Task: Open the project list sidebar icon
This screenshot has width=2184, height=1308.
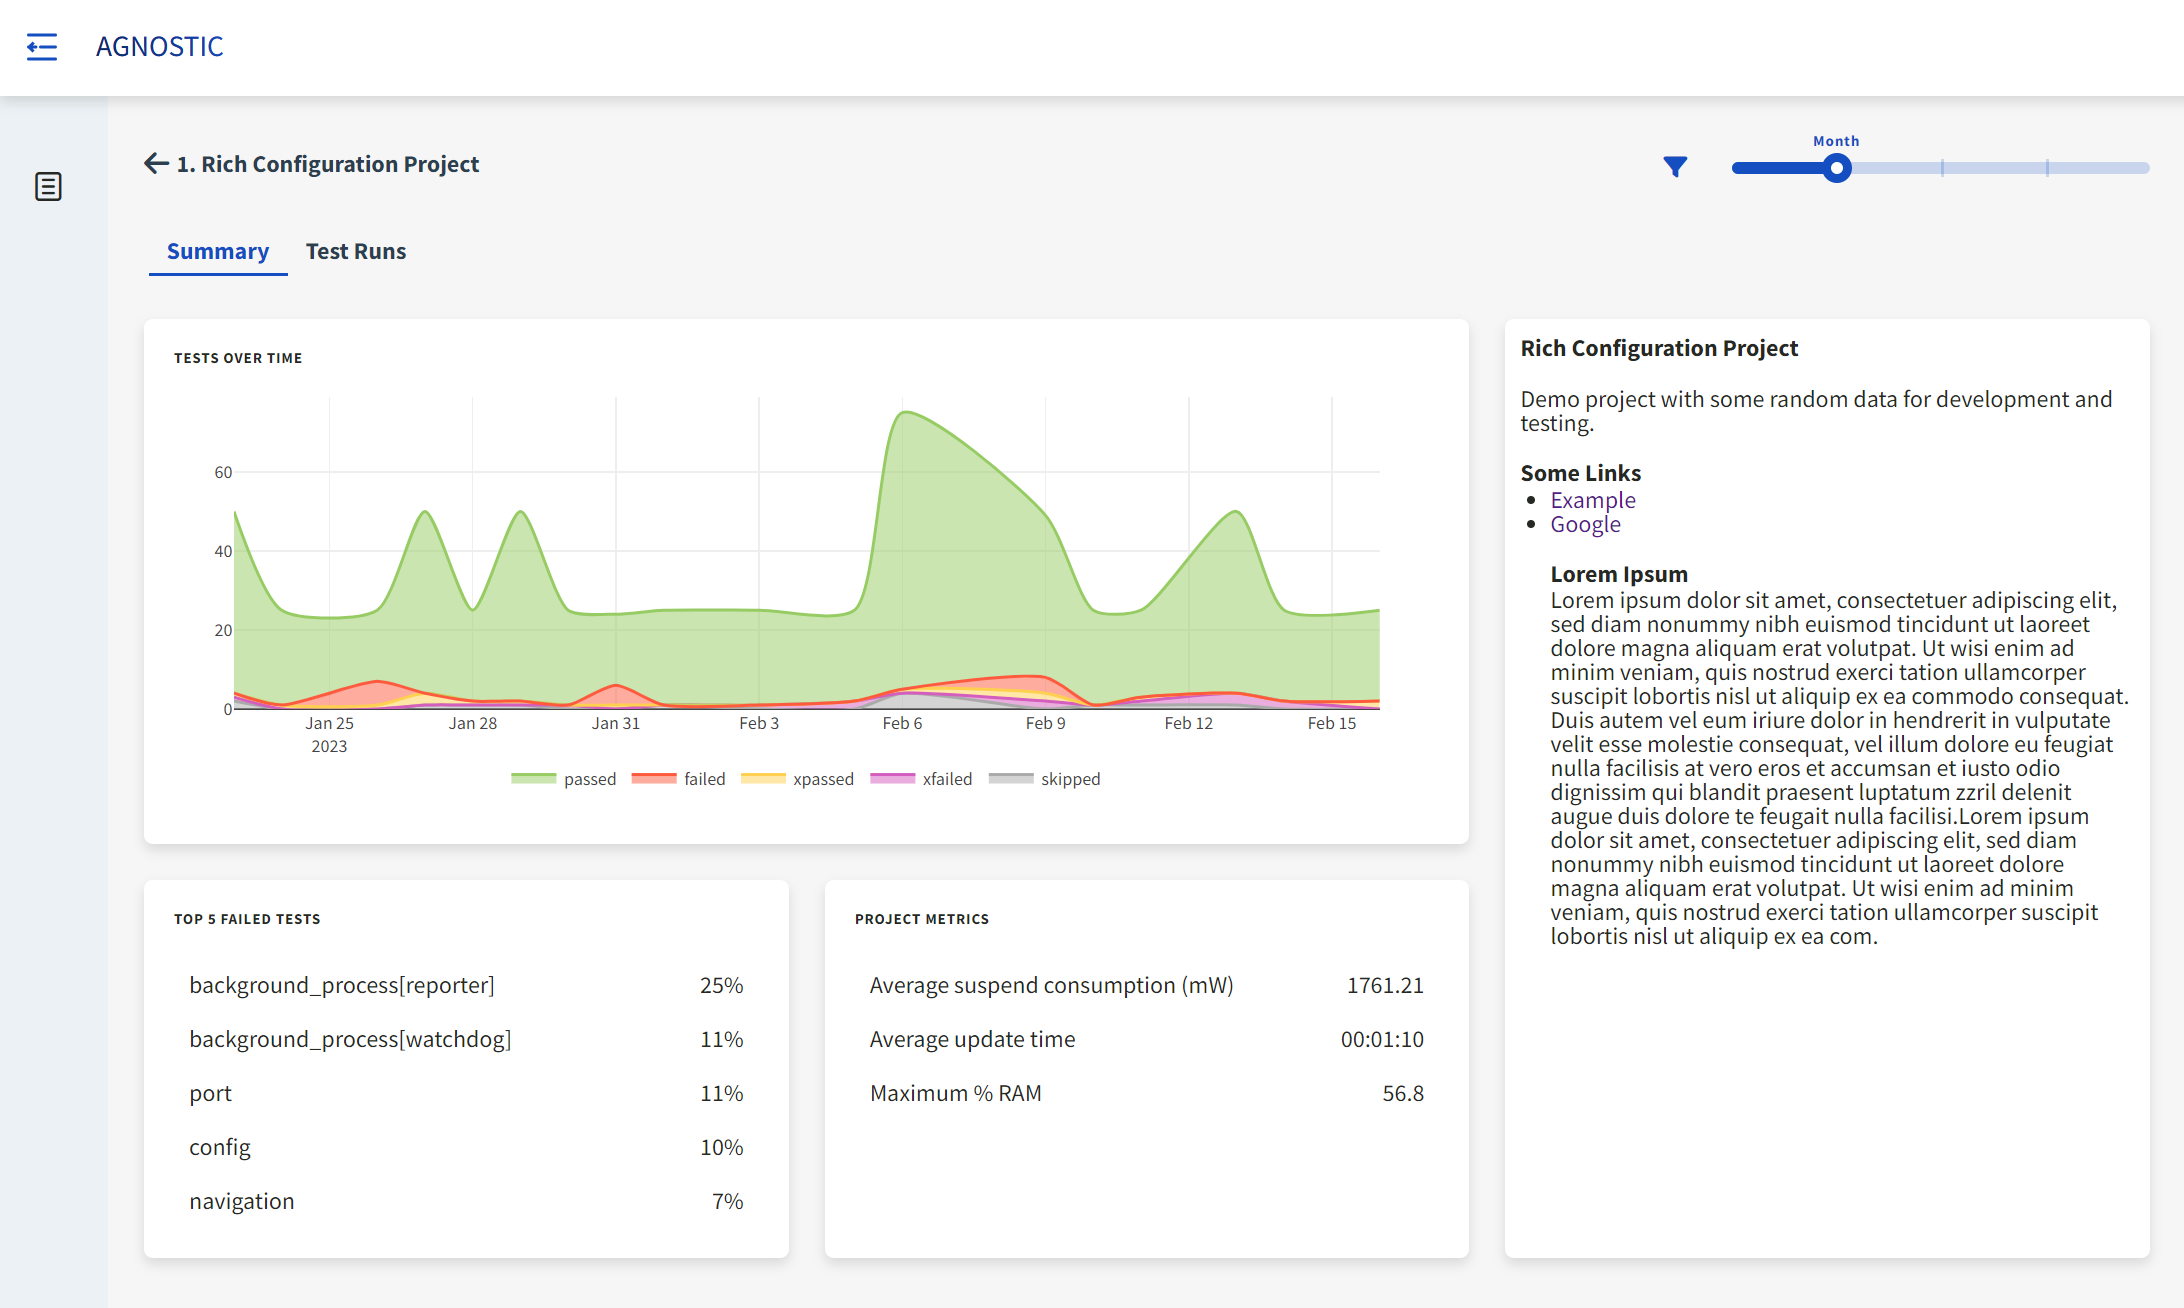Action: tap(48, 187)
